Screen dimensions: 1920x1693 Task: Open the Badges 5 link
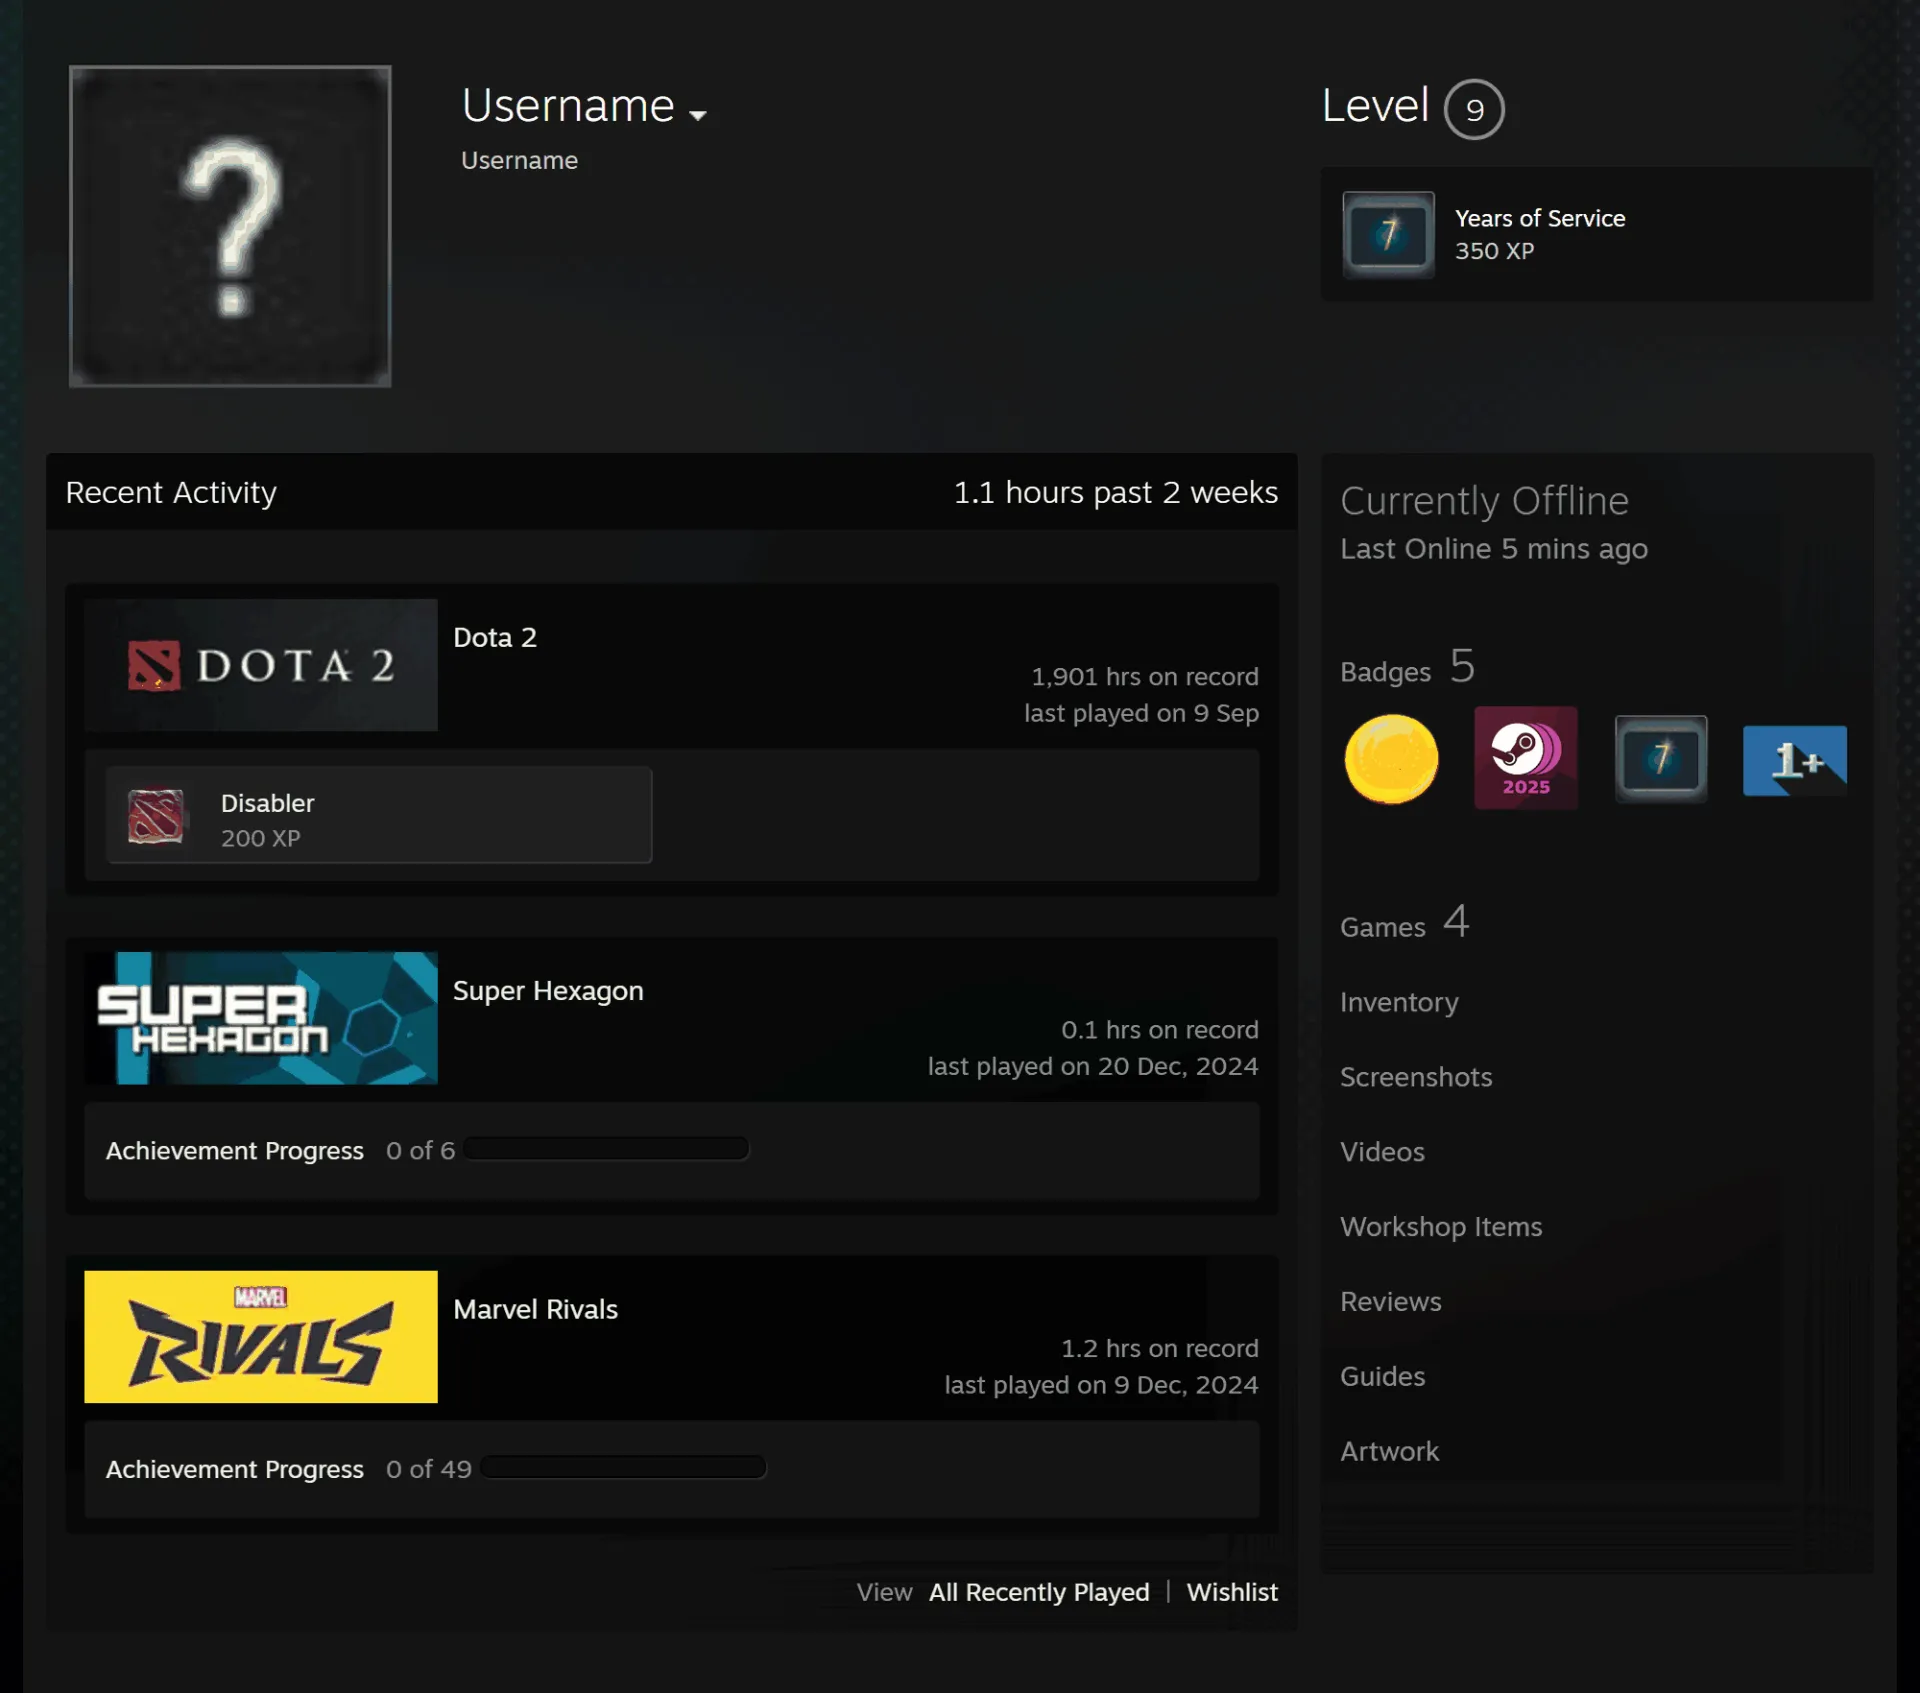click(x=1407, y=667)
